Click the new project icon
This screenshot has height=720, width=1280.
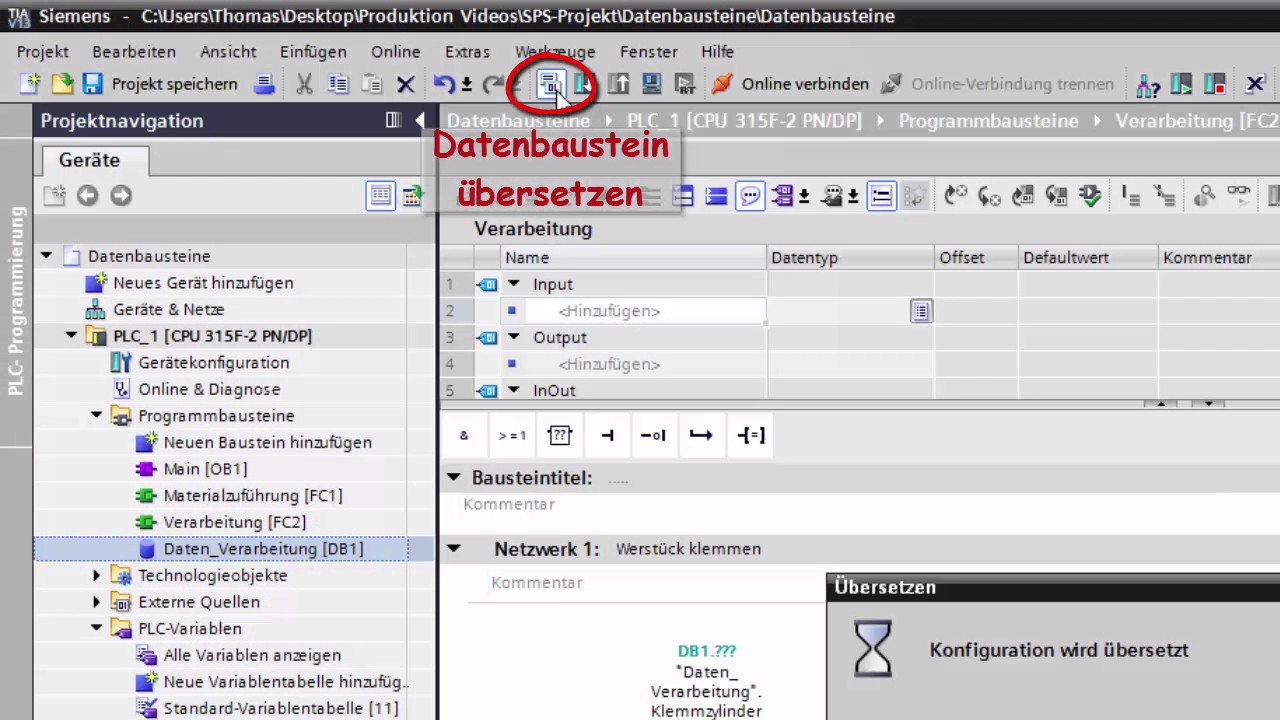[x=31, y=84]
